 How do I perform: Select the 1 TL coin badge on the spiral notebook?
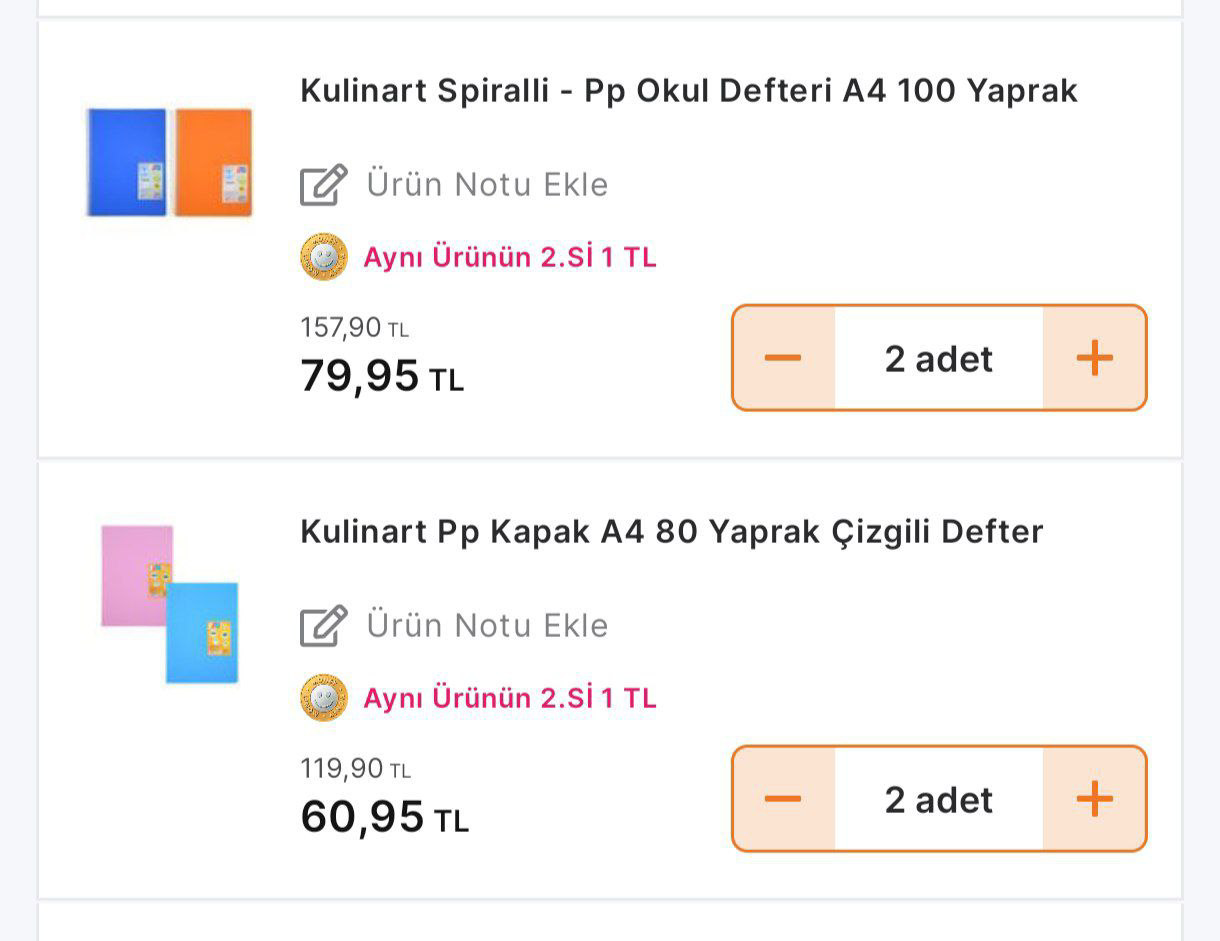tap(324, 258)
